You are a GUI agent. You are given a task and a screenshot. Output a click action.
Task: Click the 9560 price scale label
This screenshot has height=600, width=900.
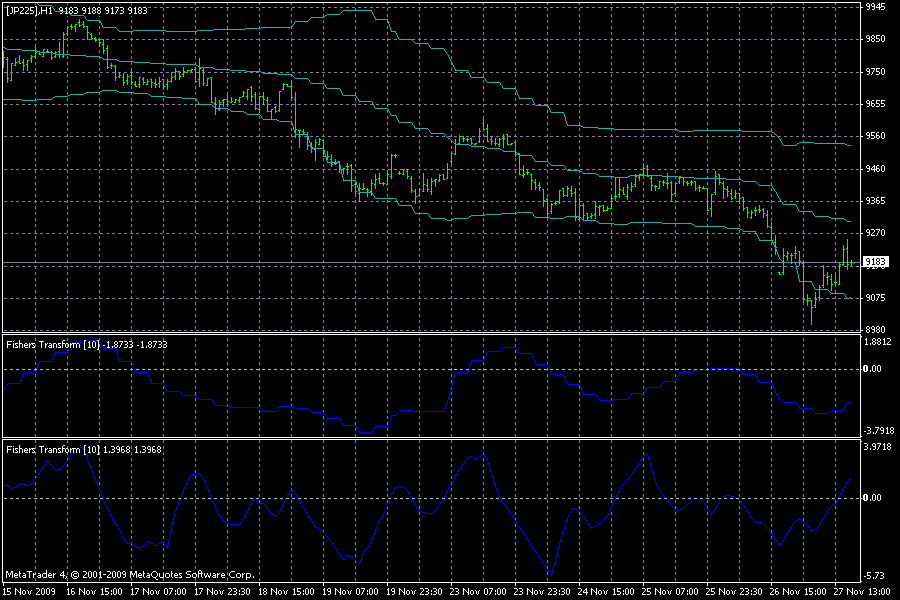point(875,136)
